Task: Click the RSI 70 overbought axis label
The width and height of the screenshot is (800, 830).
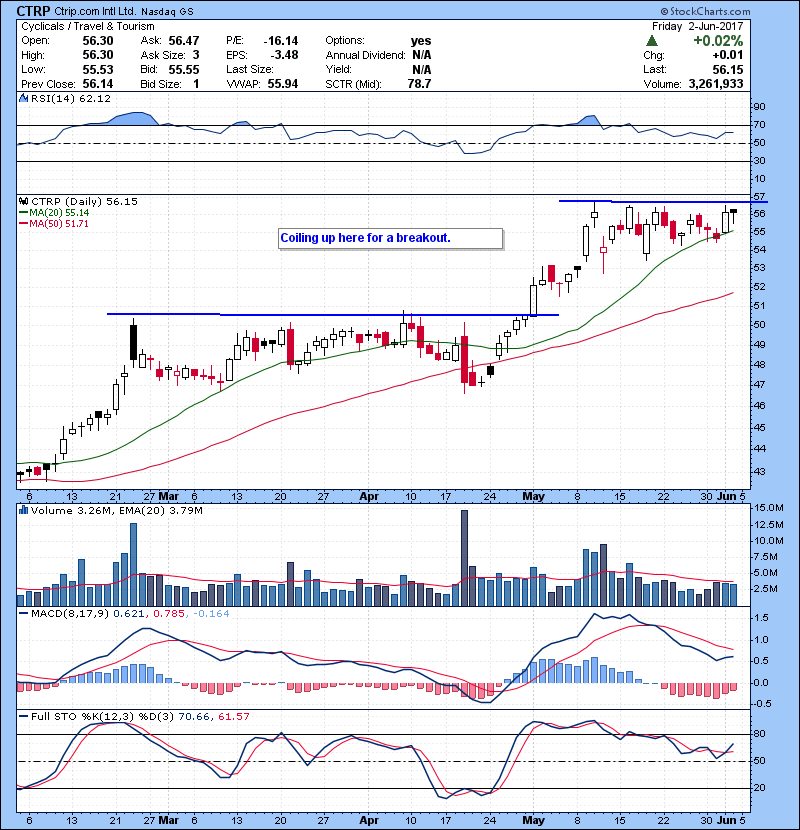Action: pos(759,125)
